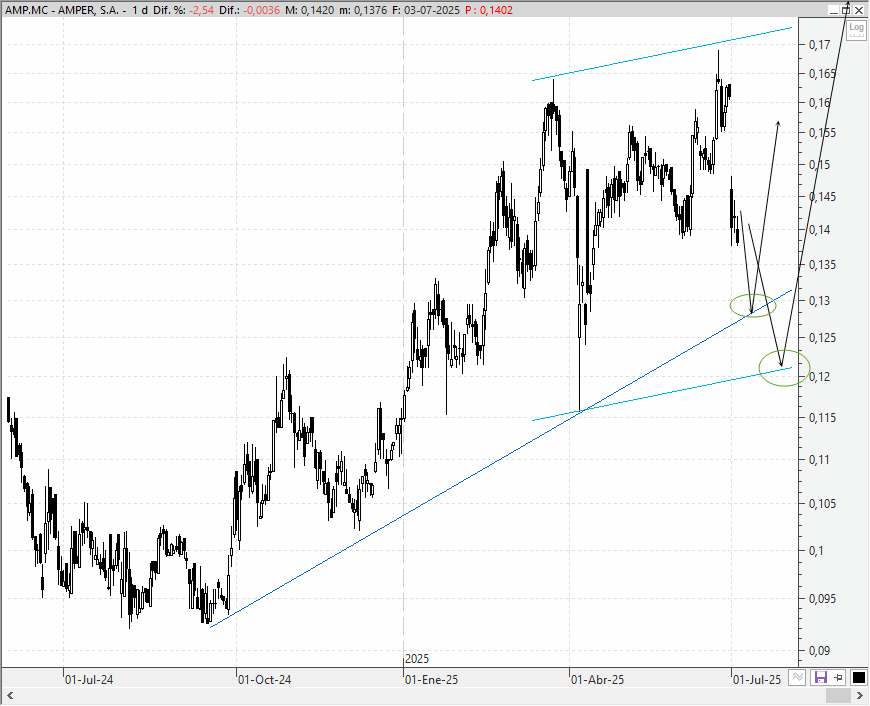
Task: Click the '0,17' price axis label
Action: 820,45
